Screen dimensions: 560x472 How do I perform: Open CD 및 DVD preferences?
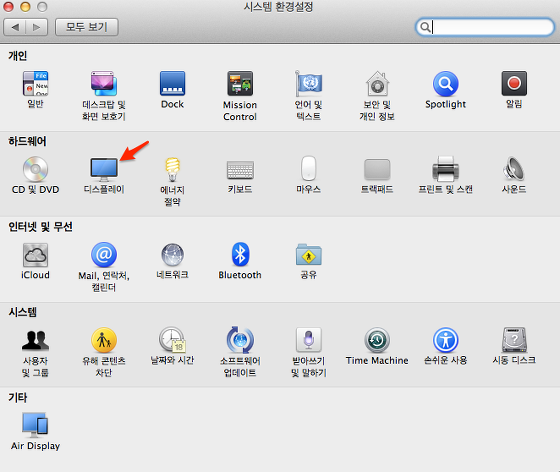click(35, 169)
